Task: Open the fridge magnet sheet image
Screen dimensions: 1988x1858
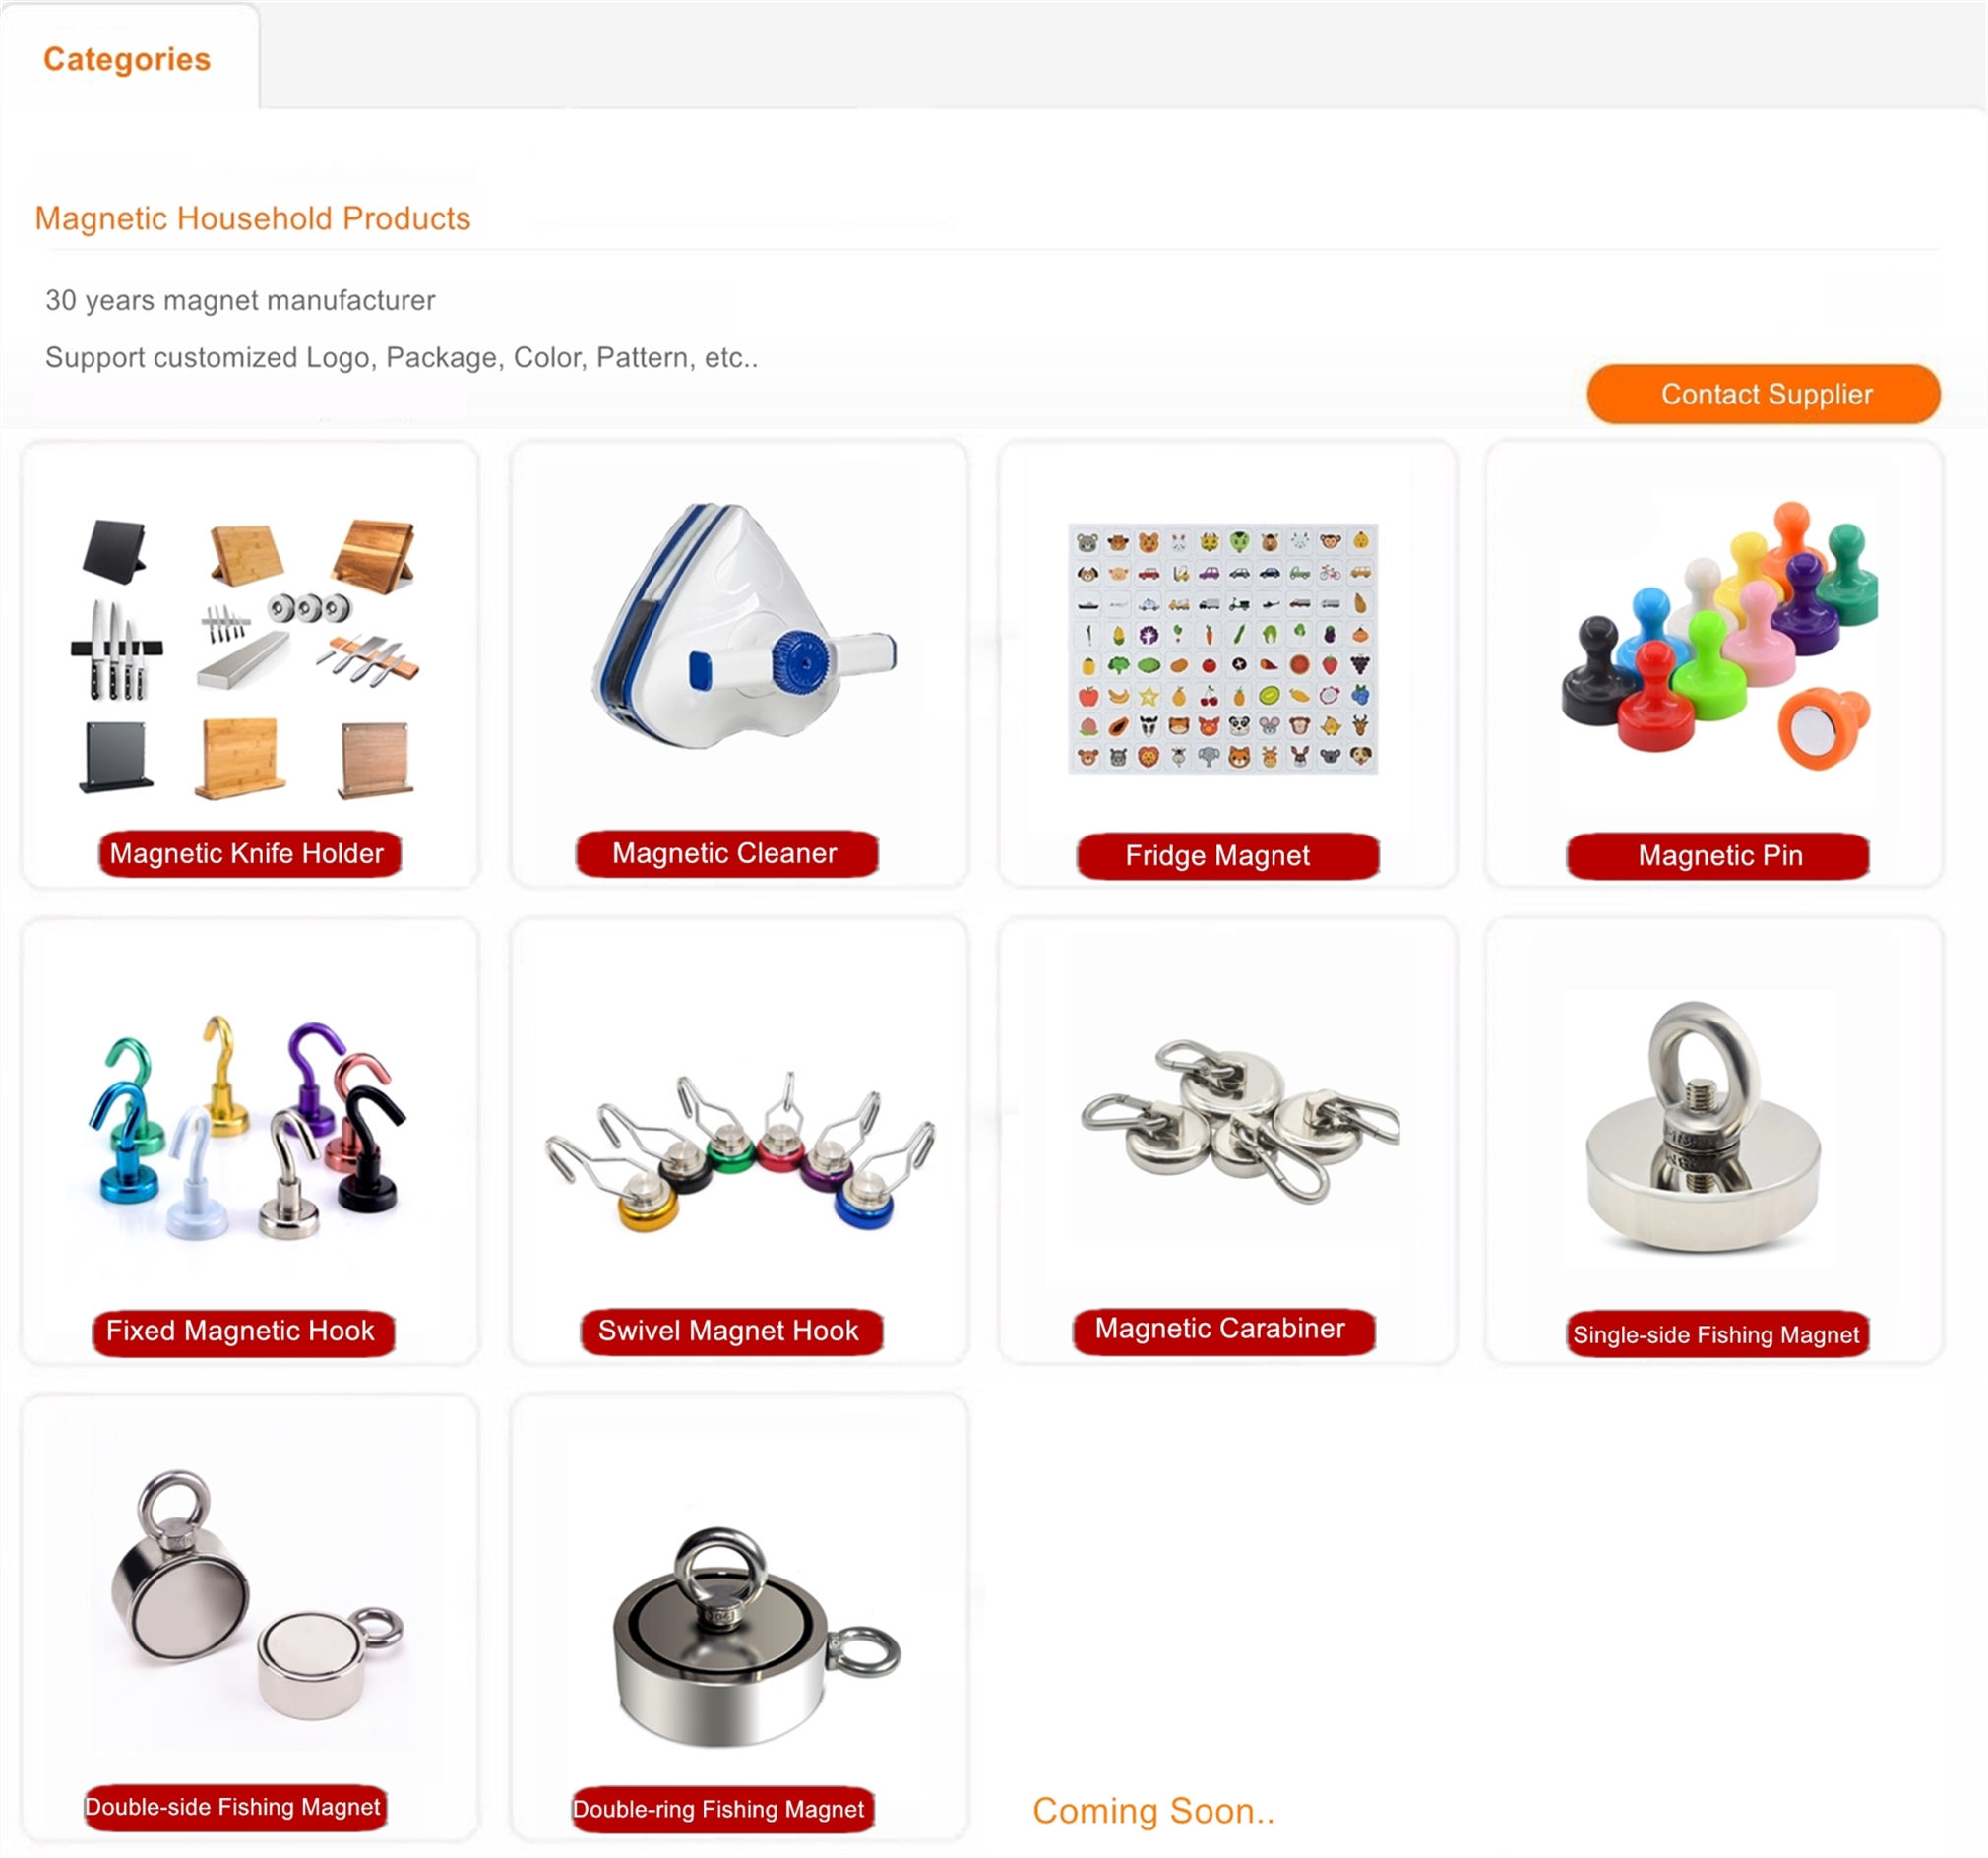Action: pos(1223,648)
